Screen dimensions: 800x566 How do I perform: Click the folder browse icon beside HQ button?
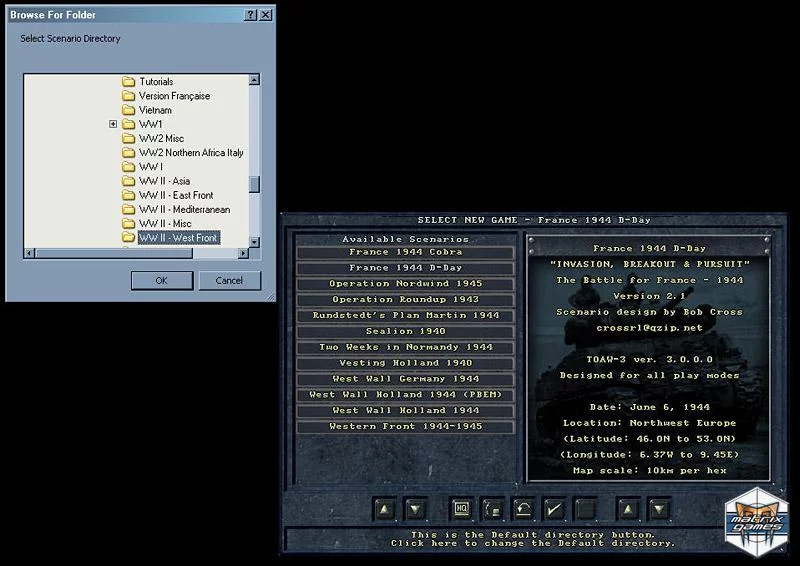tap(492, 509)
